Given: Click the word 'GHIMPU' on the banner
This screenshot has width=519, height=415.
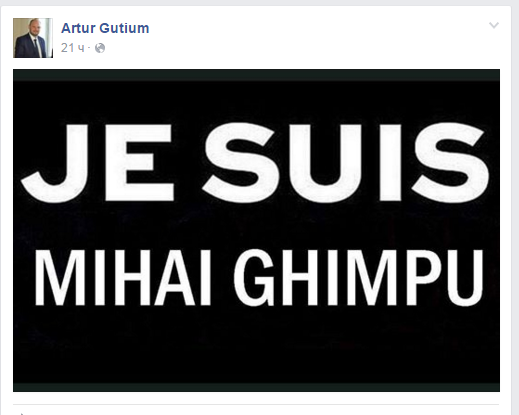Looking at the screenshot, I should click(x=359, y=278).
